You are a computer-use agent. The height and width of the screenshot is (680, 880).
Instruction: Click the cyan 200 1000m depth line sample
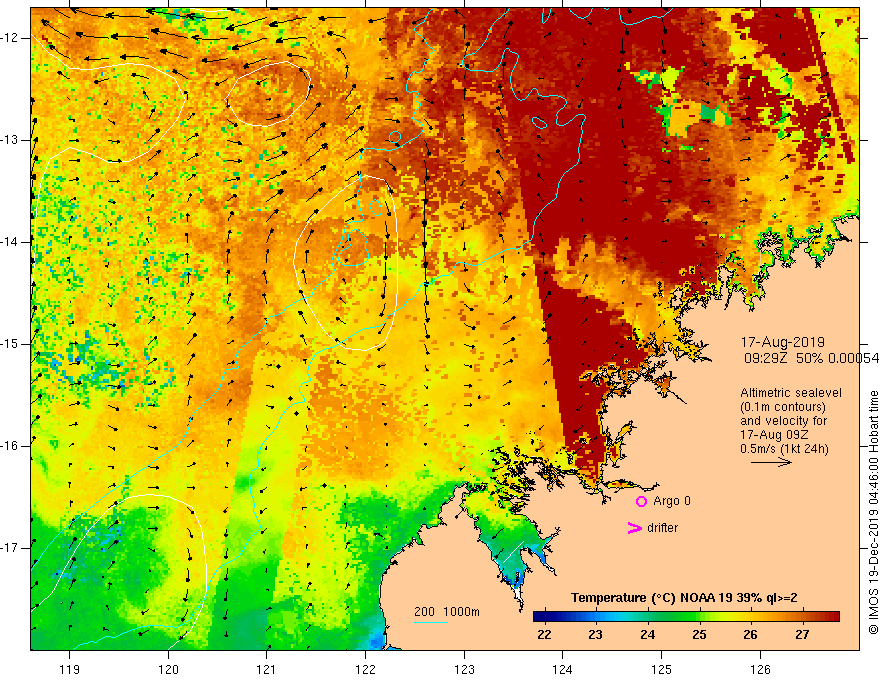tap(431, 622)
